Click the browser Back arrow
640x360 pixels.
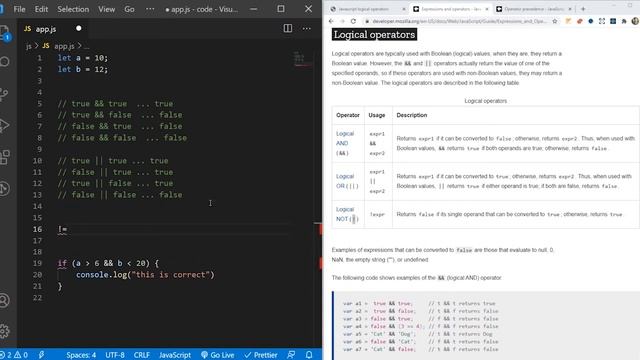331,21
